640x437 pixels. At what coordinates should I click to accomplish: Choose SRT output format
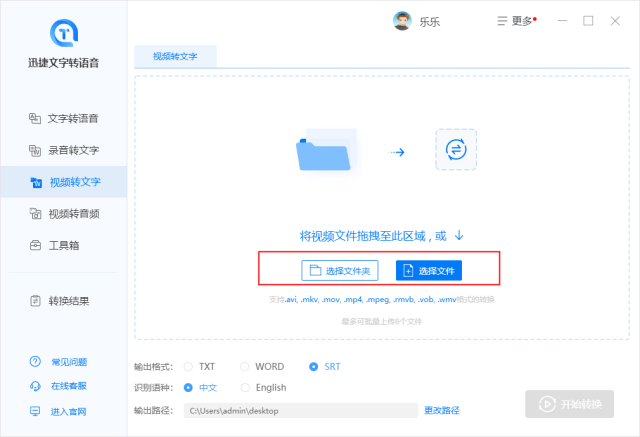click(314, 367)
